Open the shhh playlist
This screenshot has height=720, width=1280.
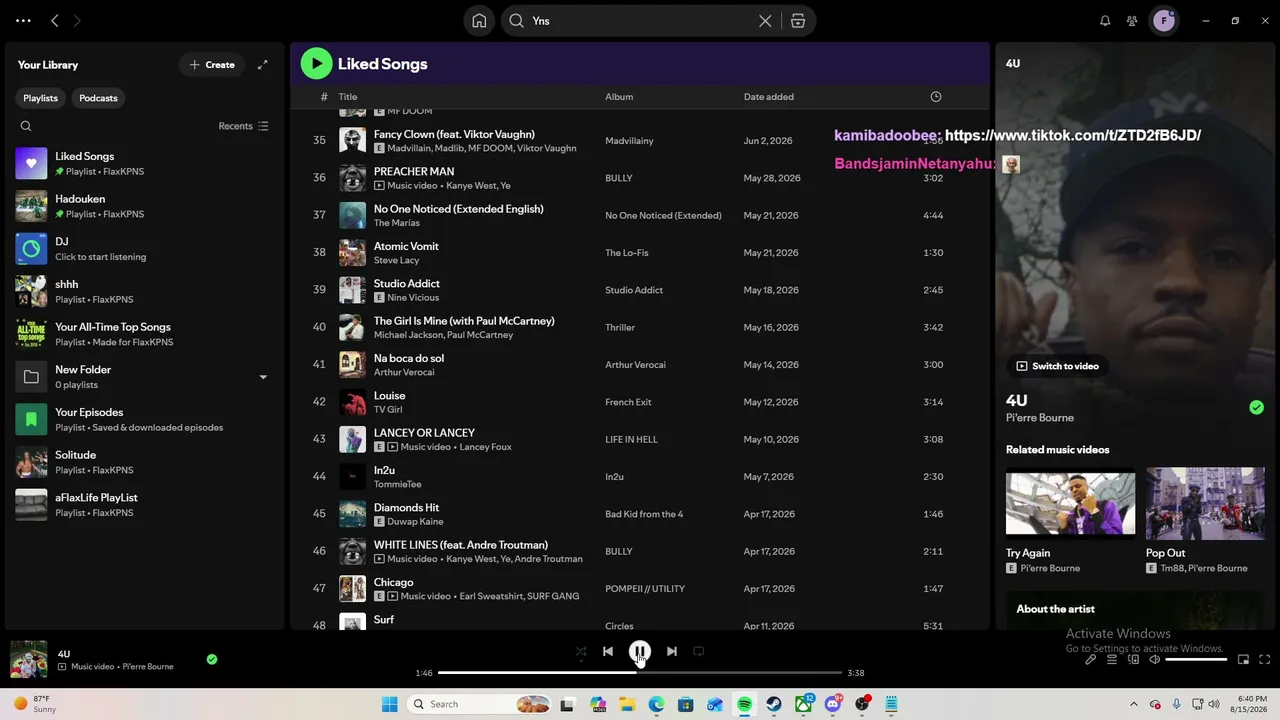pos(144,291)
